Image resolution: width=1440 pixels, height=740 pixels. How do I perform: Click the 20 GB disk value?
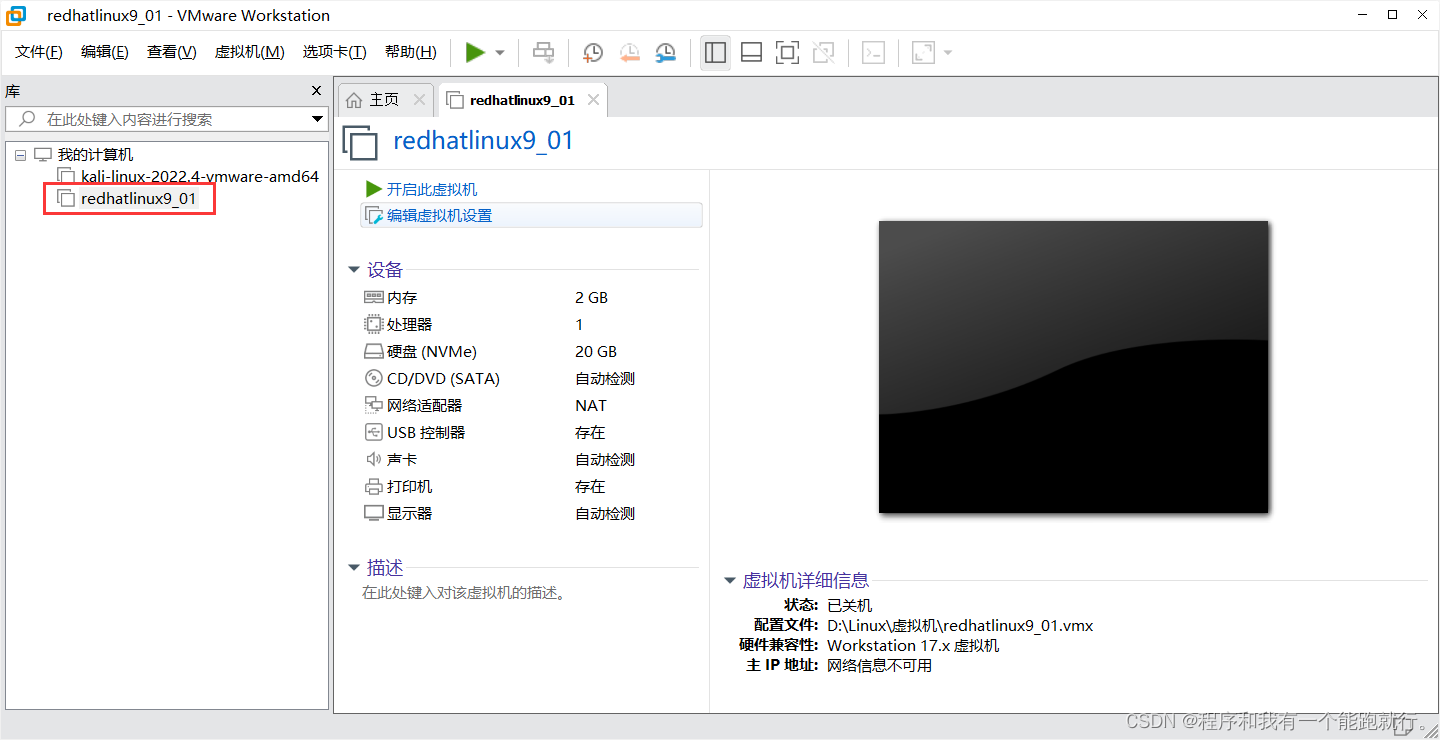pos(596,352)
